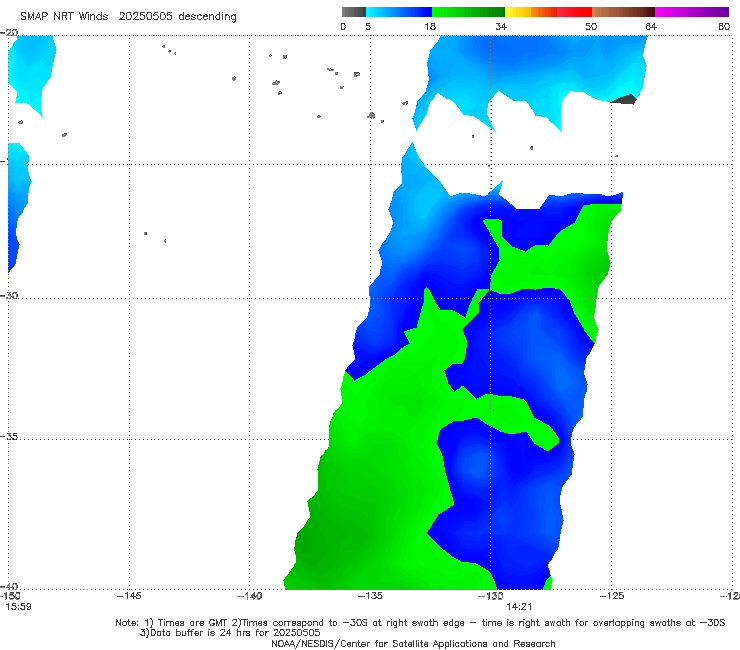
Task: Click the cyan-to-blue segment of the color scale
Action: 399,12
